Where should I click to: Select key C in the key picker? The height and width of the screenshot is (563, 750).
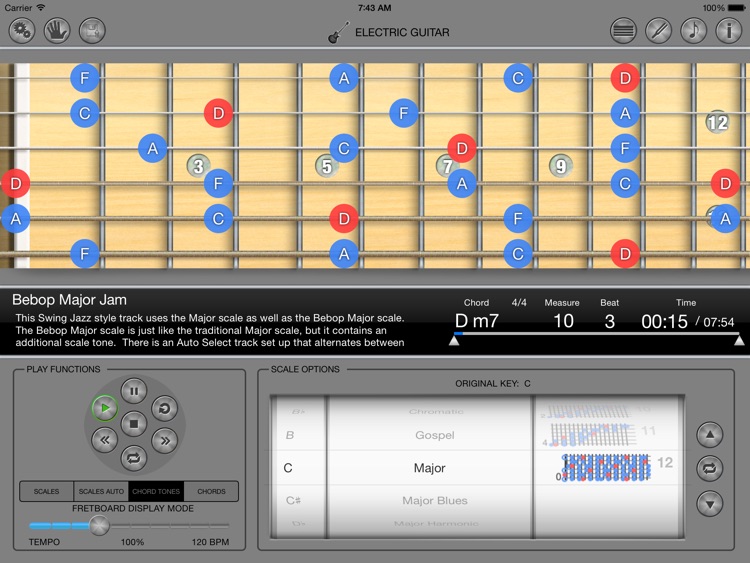click(x=288, y=468)
